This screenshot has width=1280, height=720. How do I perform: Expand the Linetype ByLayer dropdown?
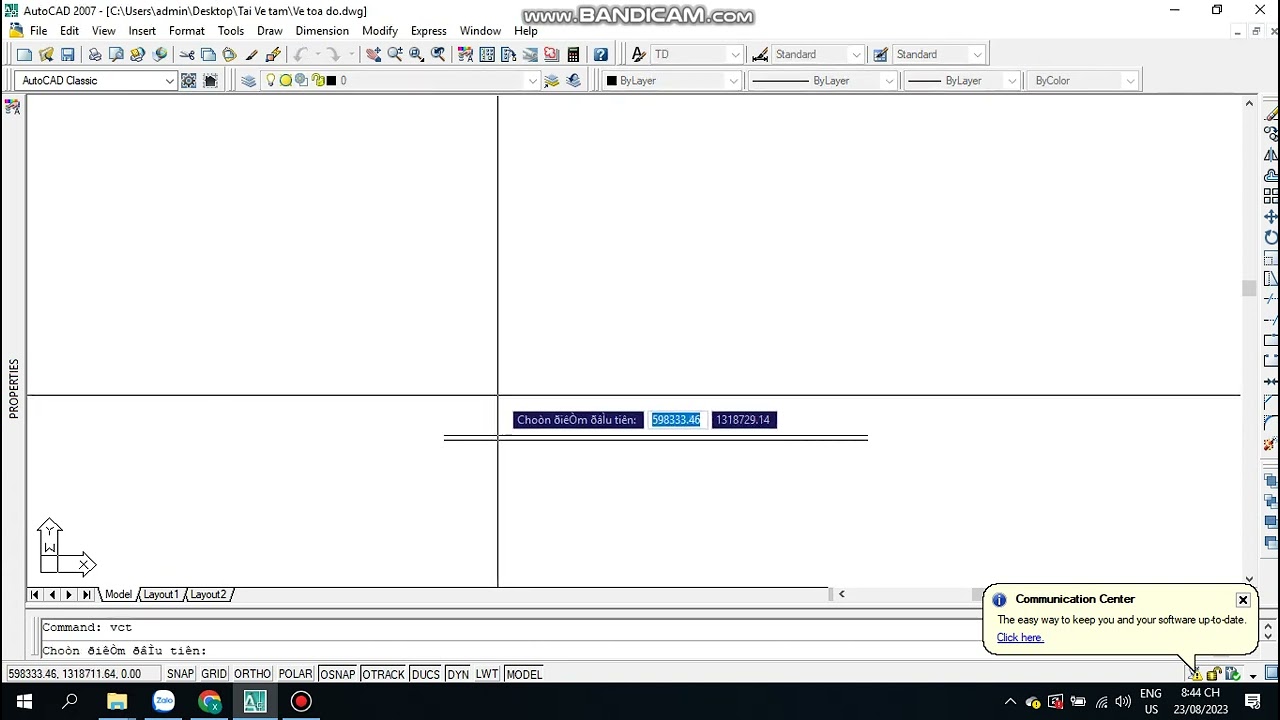(888, 80)
